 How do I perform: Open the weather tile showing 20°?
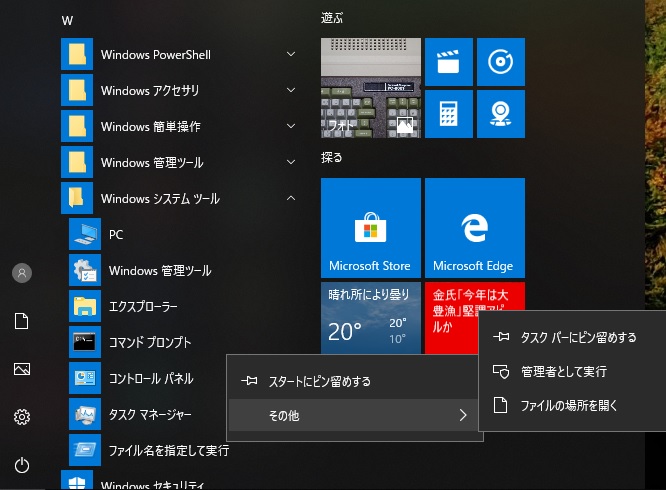(371, 318)
